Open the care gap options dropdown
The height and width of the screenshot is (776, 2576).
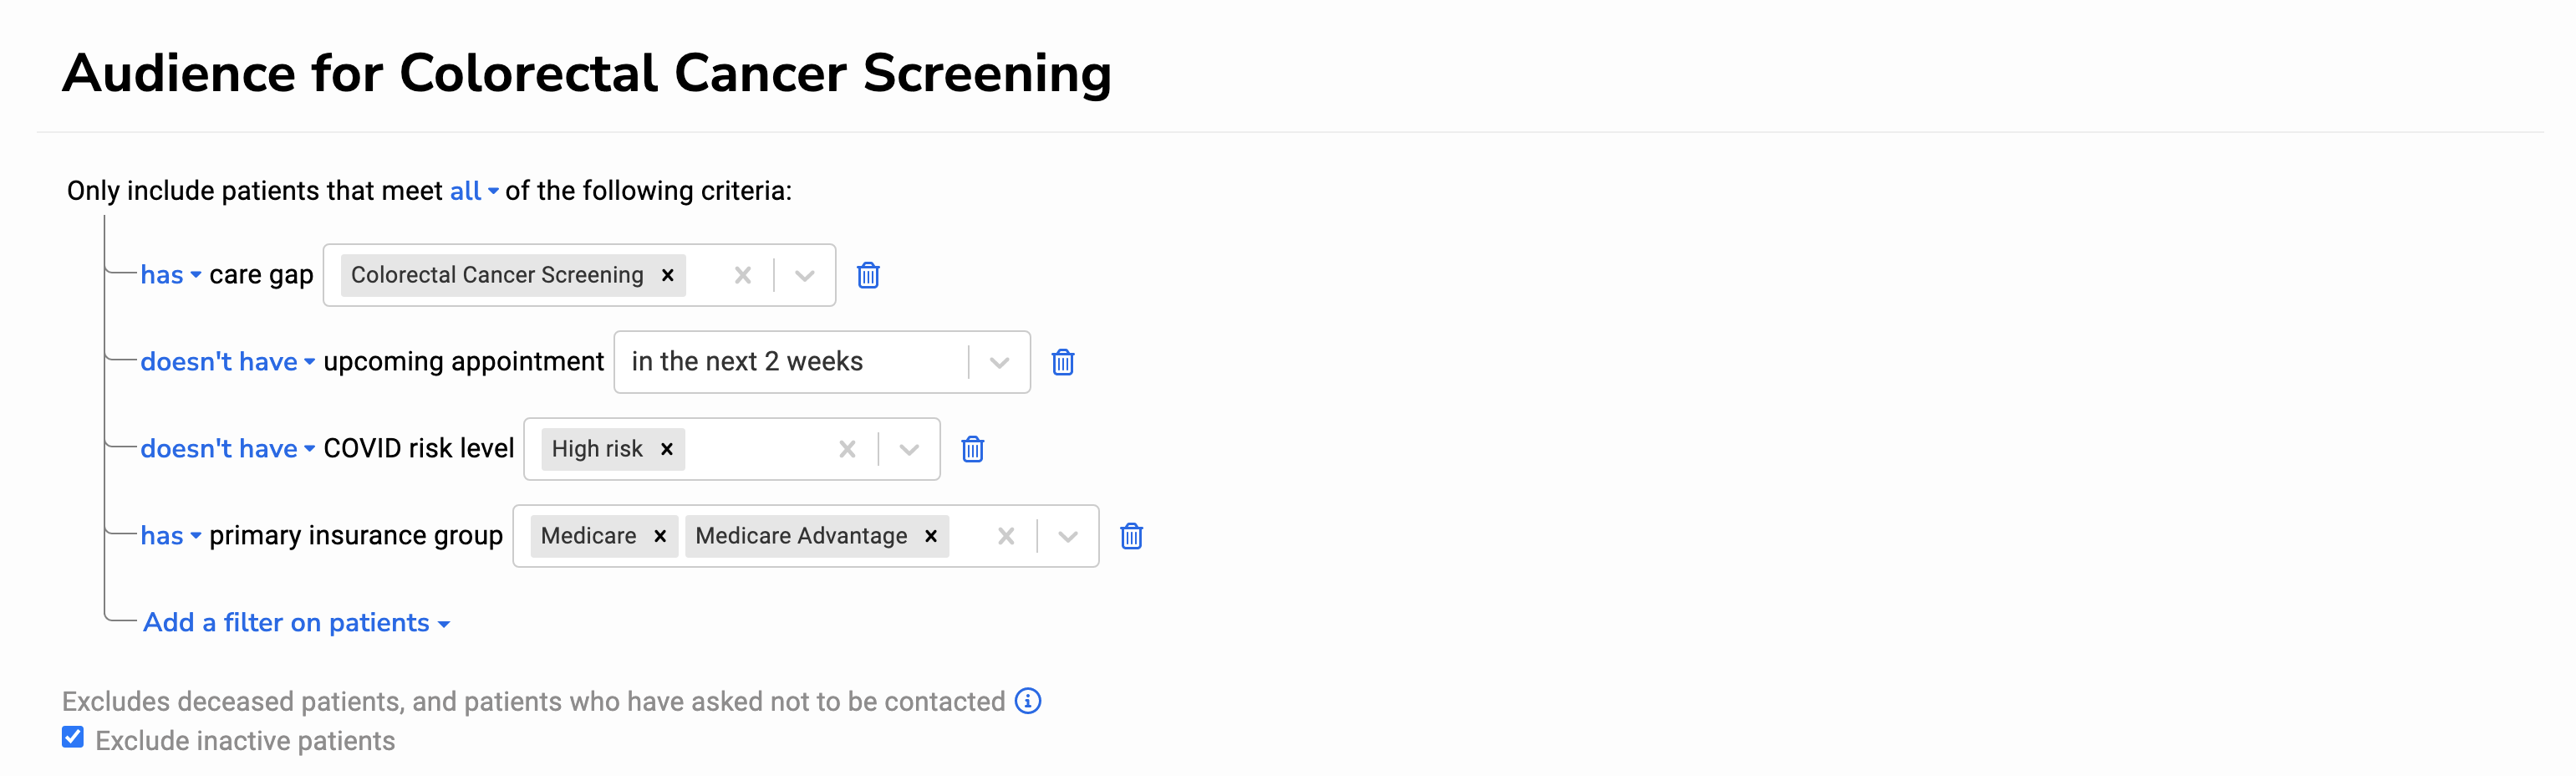point(805,275)
